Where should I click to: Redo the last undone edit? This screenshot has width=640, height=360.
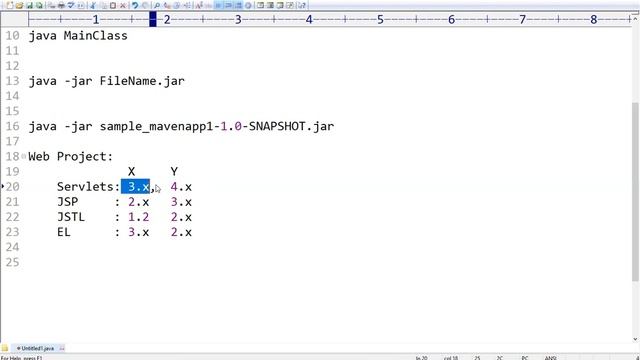tap(145, 5)
